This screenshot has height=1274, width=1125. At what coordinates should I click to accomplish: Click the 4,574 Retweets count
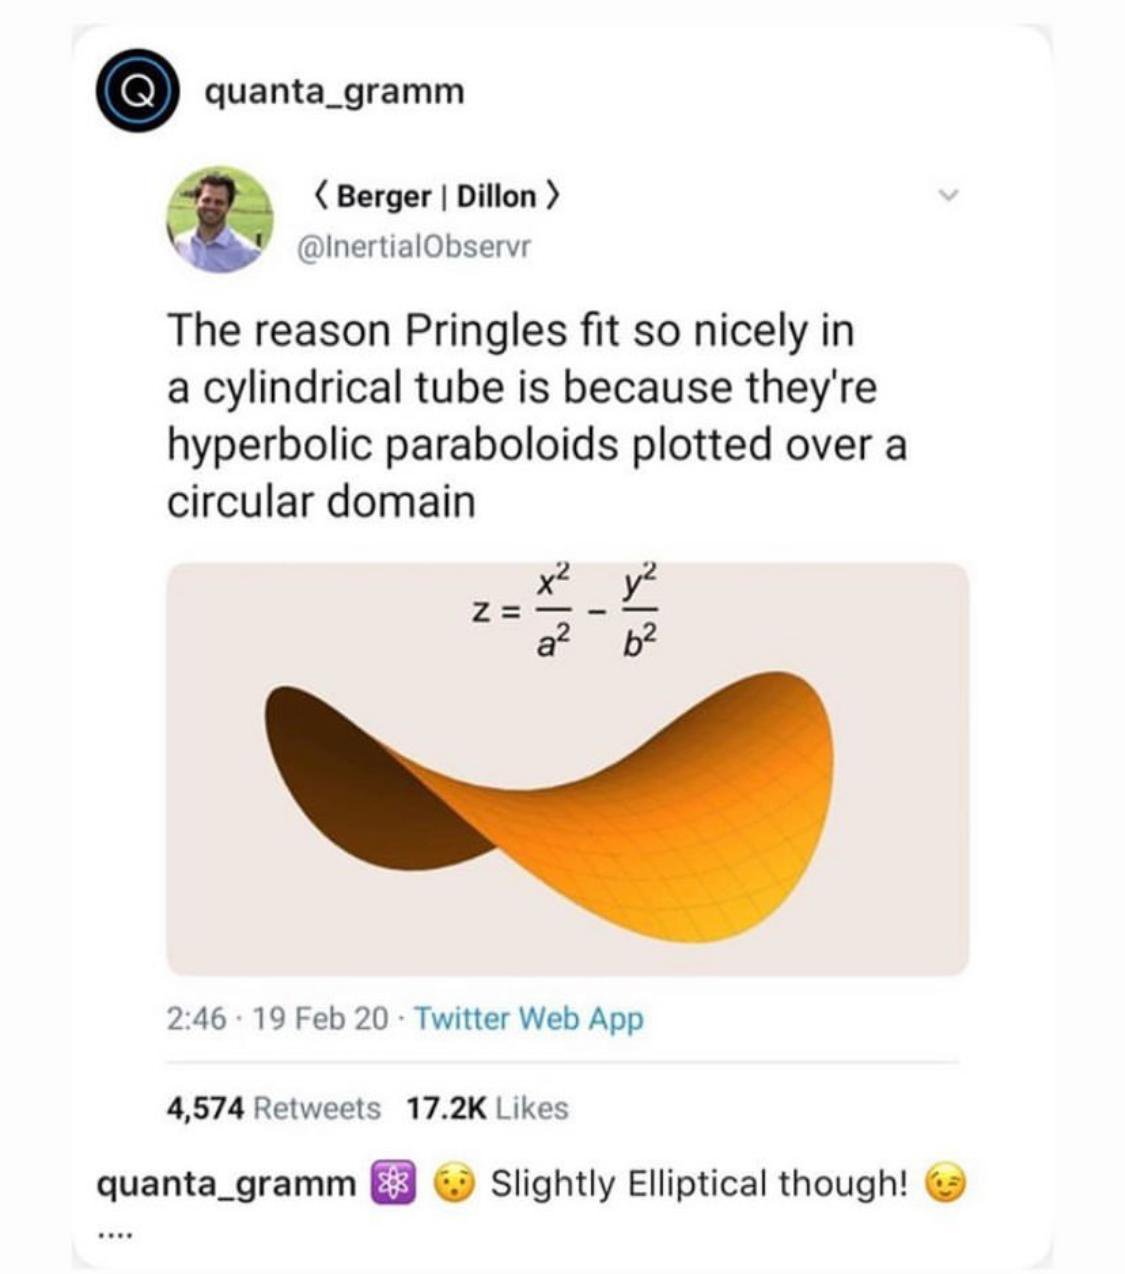point(268,1109)
